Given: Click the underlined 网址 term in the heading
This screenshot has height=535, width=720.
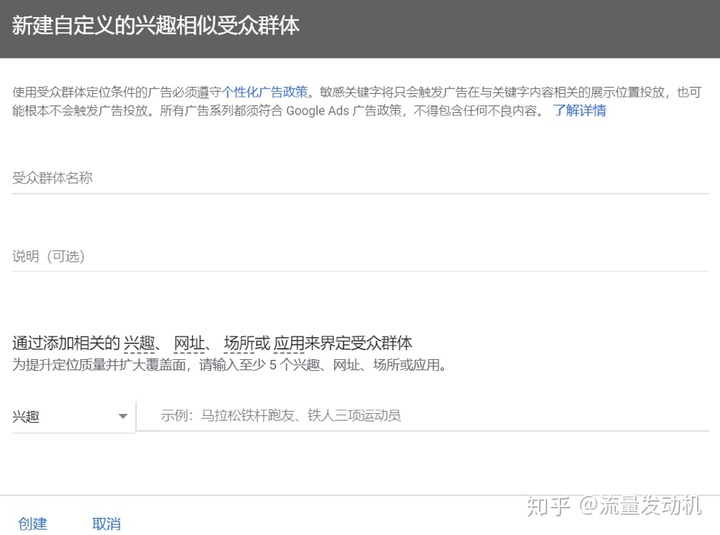Looking at the screenshot, I should [189, 344].
